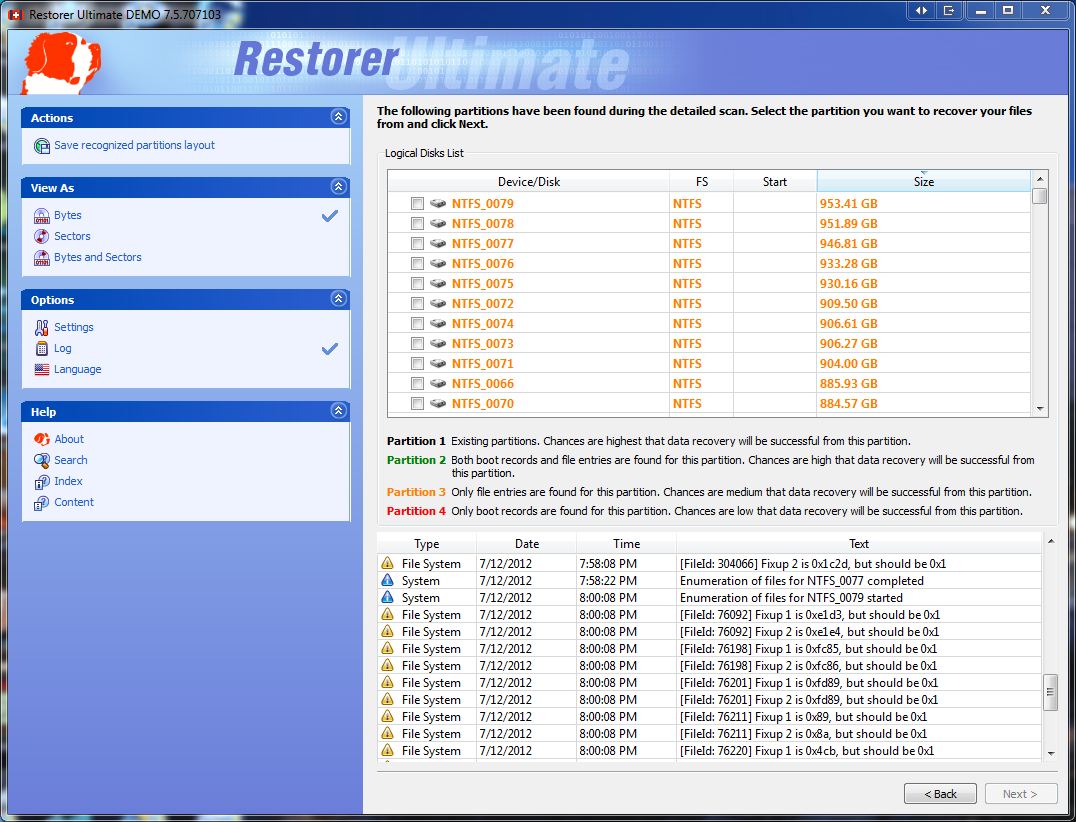Open the About link

[x=69, y=439]
